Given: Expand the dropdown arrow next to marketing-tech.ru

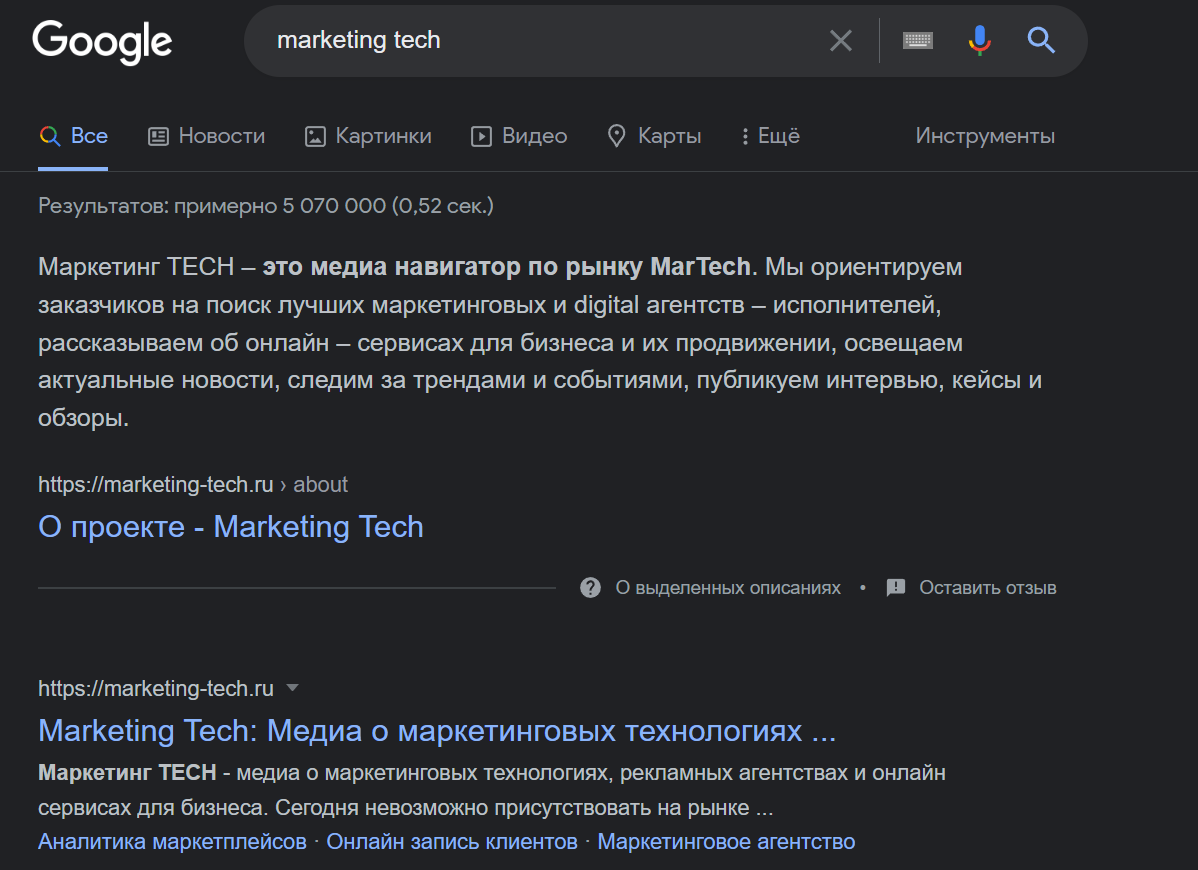Looking at the screenshot, I should coord(292,688).
